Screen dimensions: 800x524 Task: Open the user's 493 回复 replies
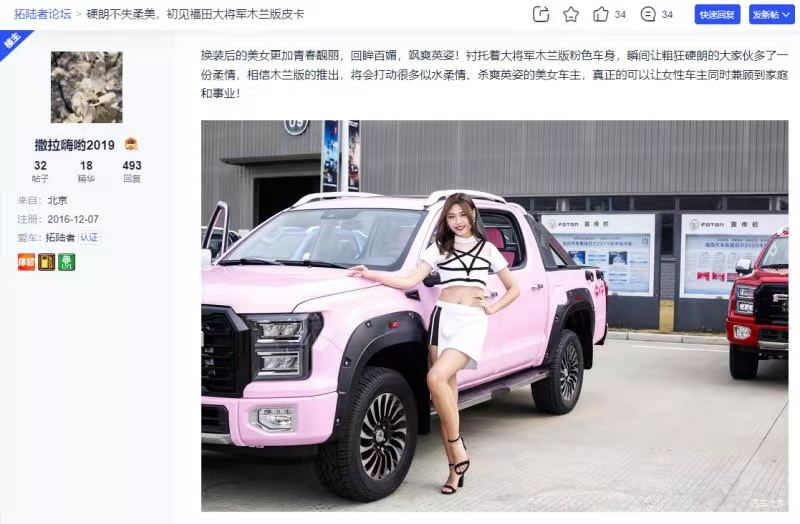(x=132, y=171)
